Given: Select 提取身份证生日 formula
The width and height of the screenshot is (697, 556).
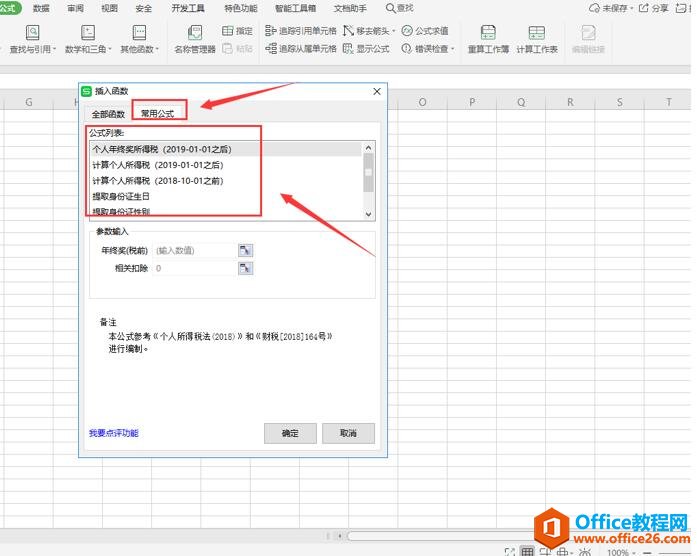Looking at the screenshot, I should coord(226,196).
